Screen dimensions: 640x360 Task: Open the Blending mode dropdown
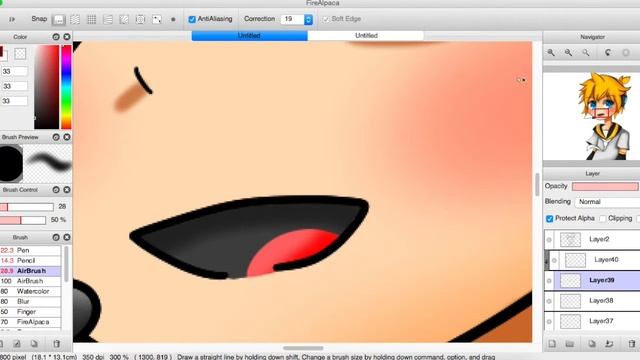[607, 202]
